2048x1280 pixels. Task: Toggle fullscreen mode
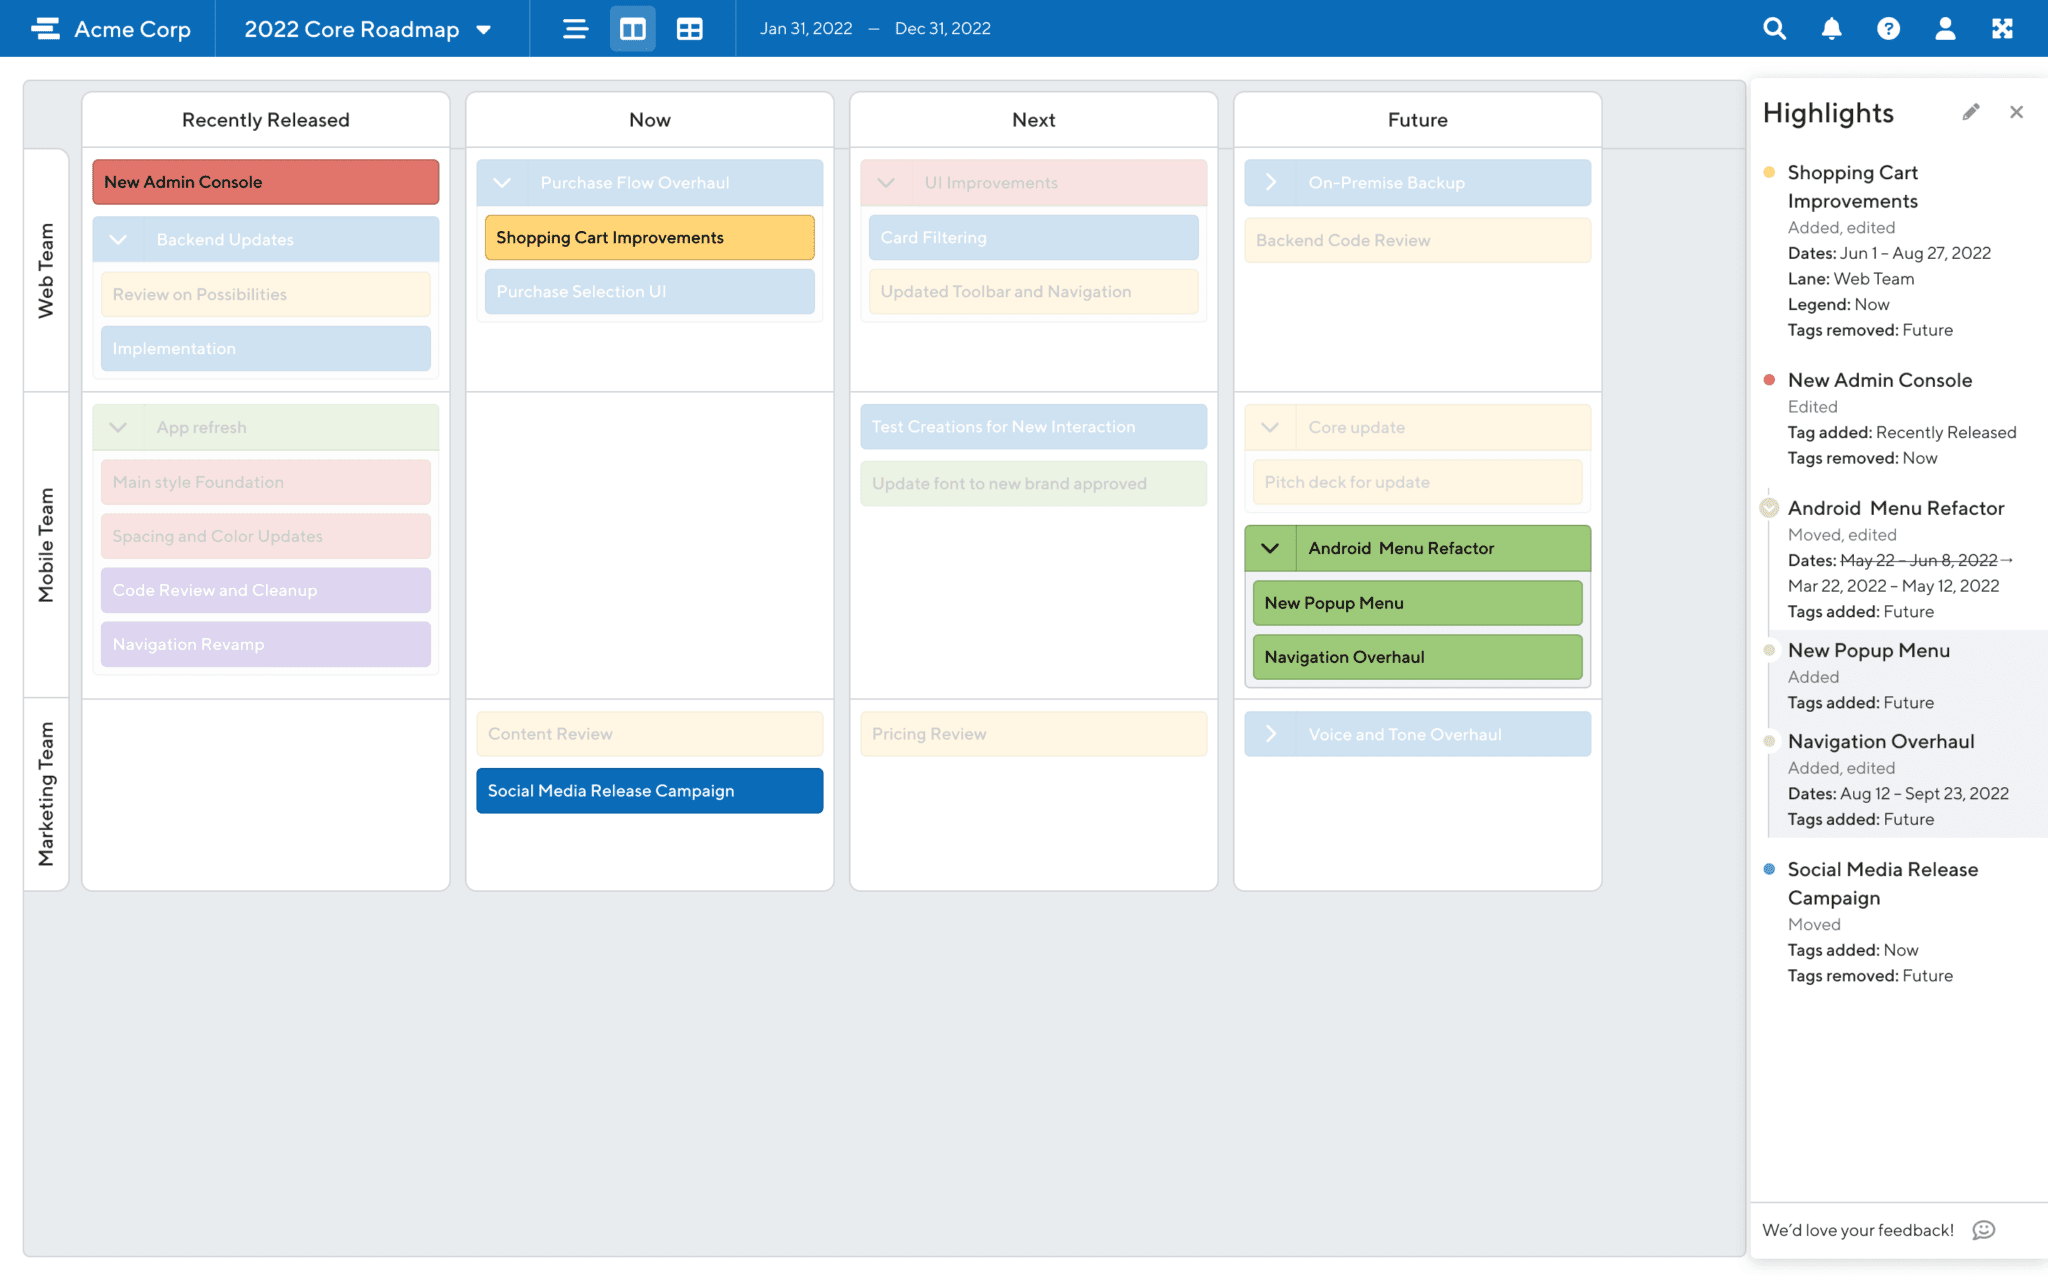click(x=2003, y=28)
